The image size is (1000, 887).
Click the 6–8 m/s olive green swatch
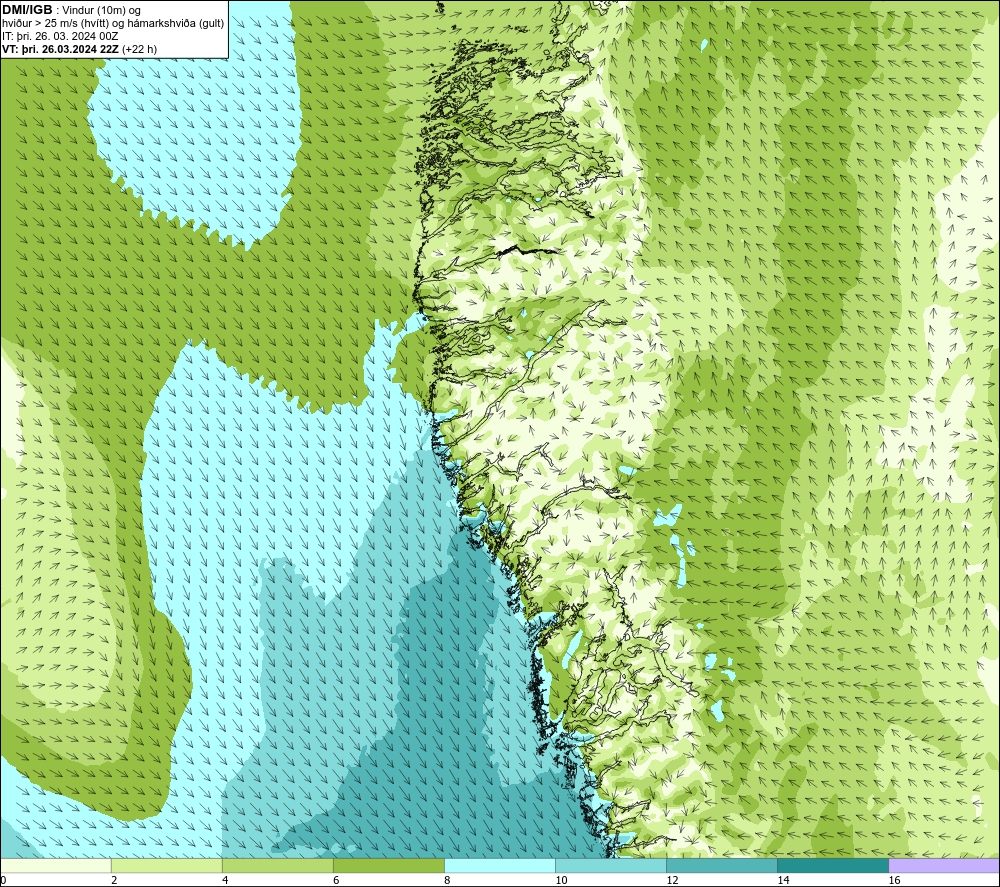[388, 865]
